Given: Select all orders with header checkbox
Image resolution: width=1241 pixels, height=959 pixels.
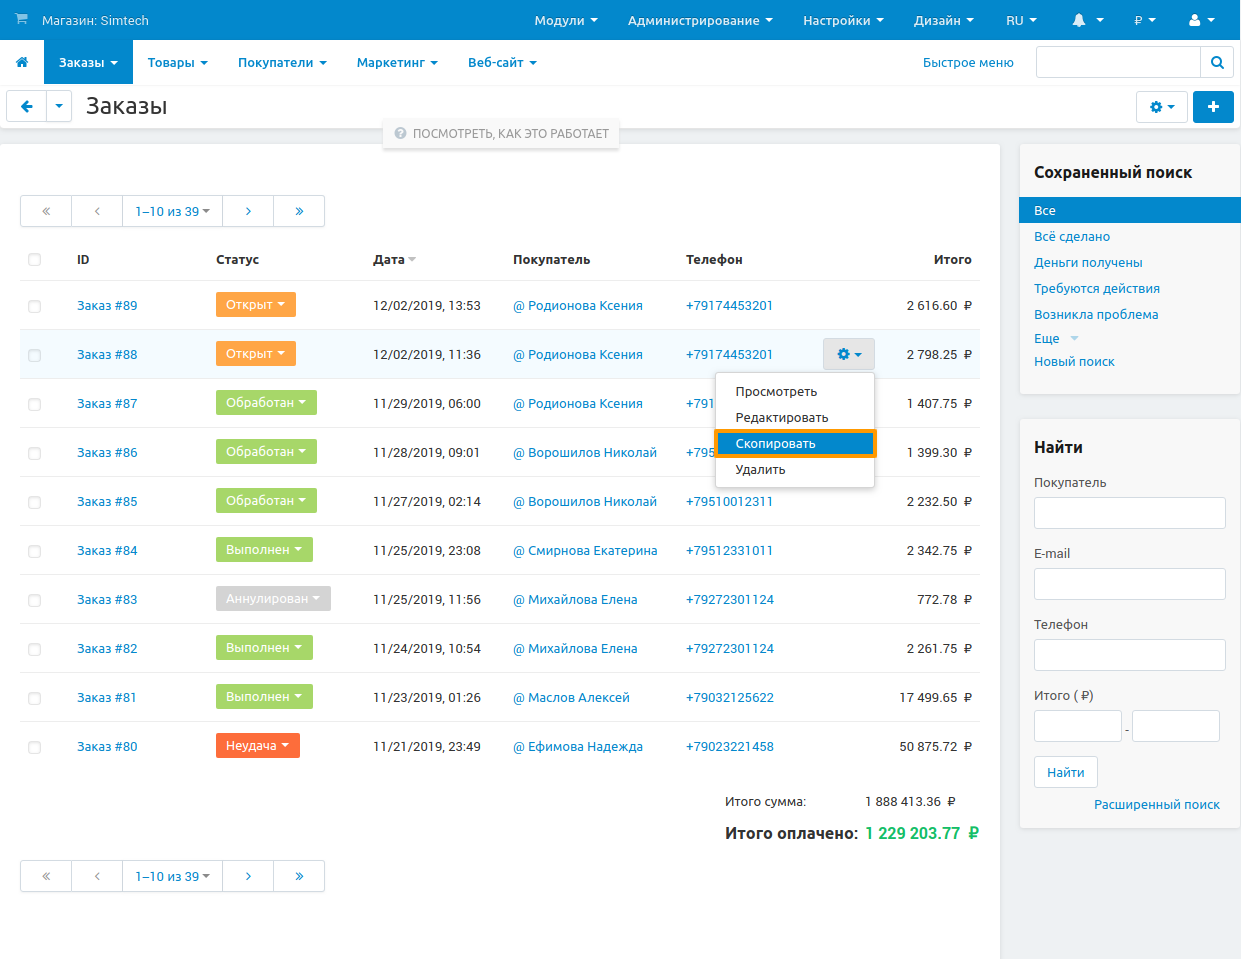Looking at the screenshot, I should coord(35,260).
